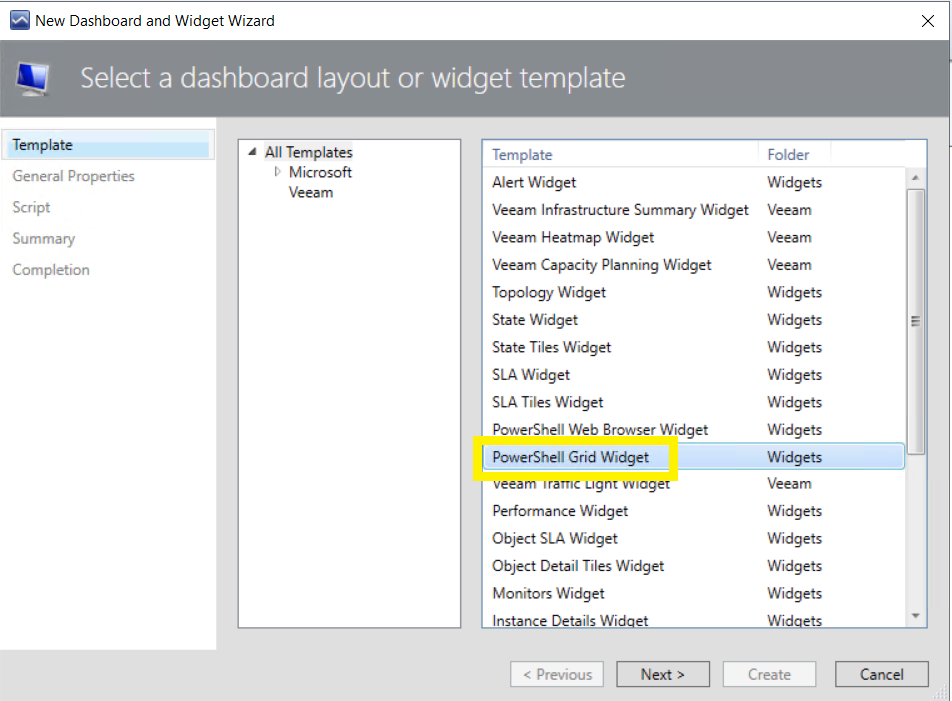This screenshot has width=952, height=701.
Task: Collapse the All Templates tree node
Action: (x=253, y=152)
